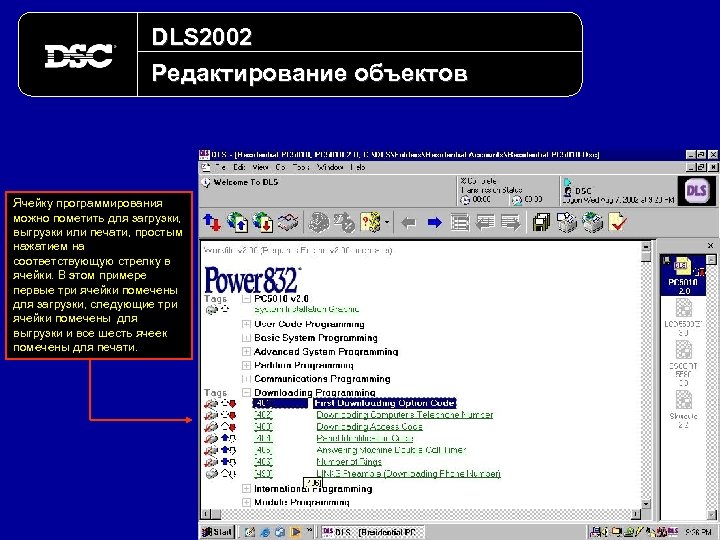720x540 pixels.
Task: Click Internet Explorer quick launch icon
Action: (x=265, y=532)
